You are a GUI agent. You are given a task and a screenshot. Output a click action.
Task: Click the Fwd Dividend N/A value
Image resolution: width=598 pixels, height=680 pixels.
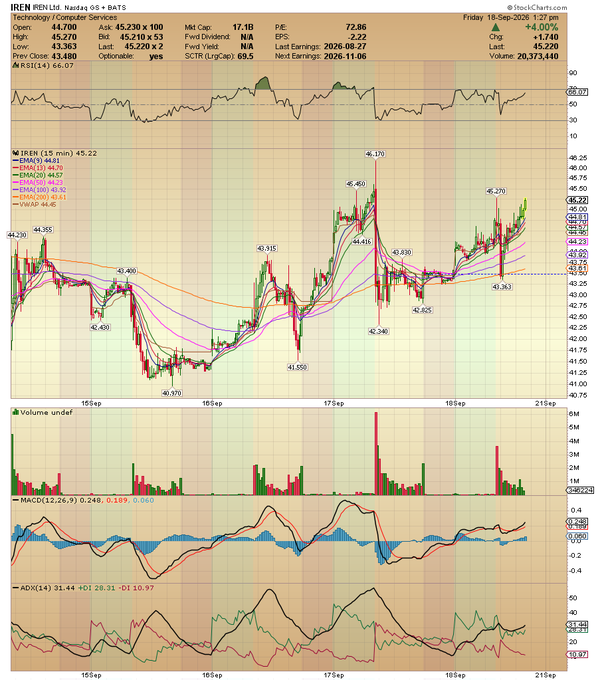click(x=247, y=37)
